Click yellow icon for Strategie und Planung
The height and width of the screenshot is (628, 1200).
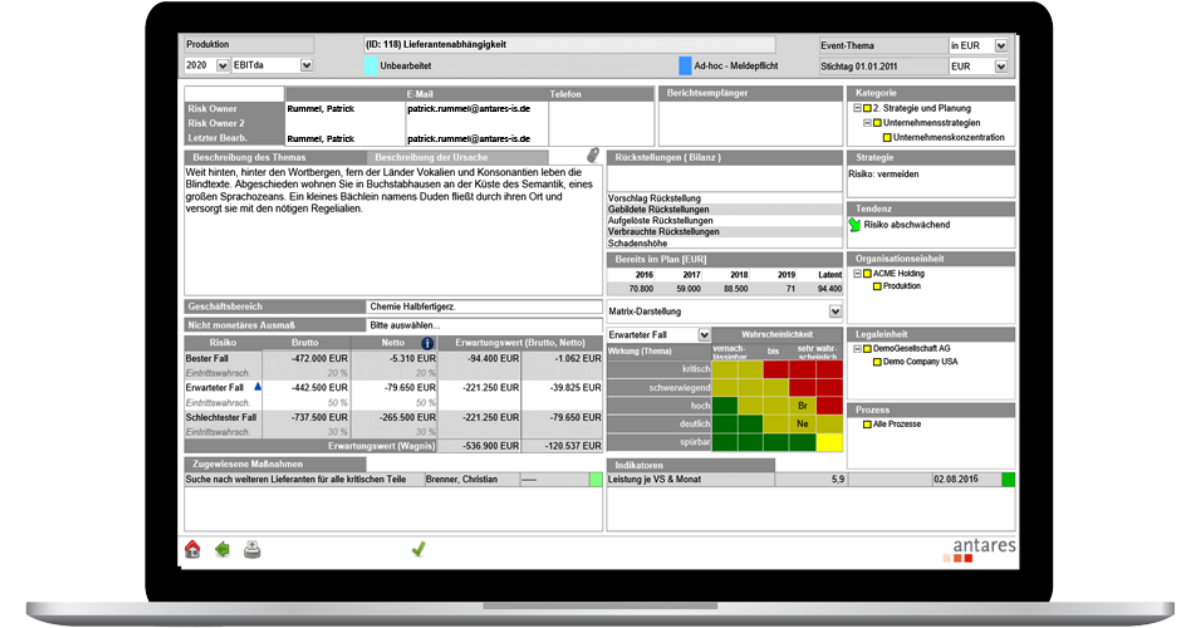[x=868, y=108]
